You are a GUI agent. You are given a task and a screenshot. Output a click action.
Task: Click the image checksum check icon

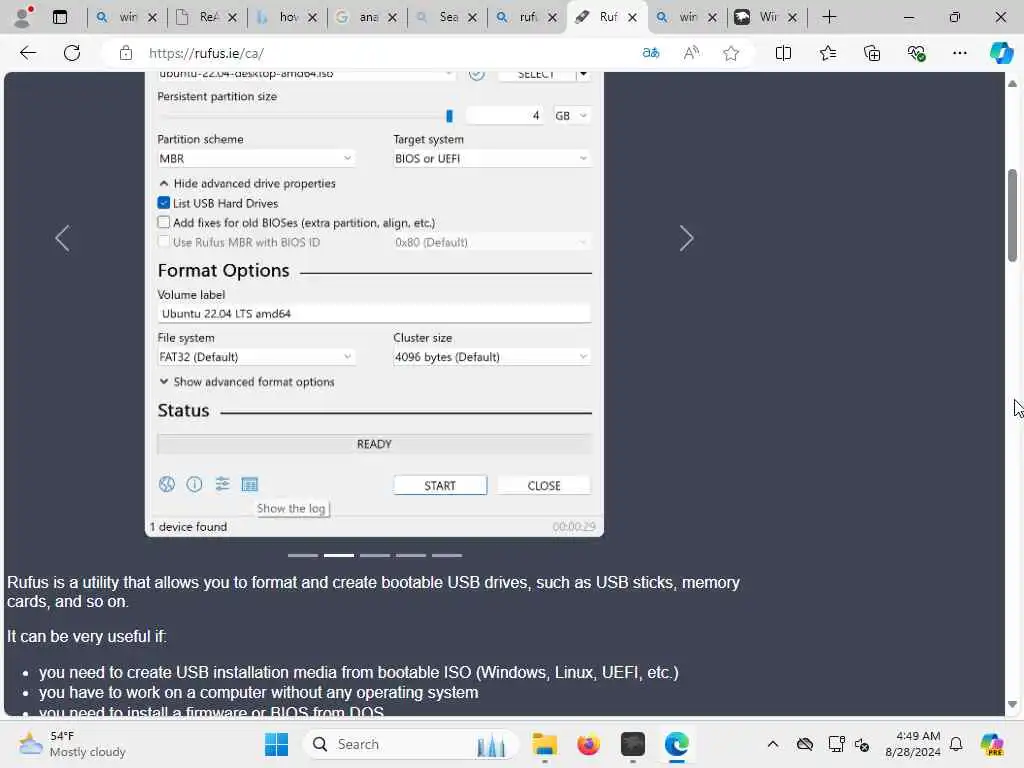point(477,74)
